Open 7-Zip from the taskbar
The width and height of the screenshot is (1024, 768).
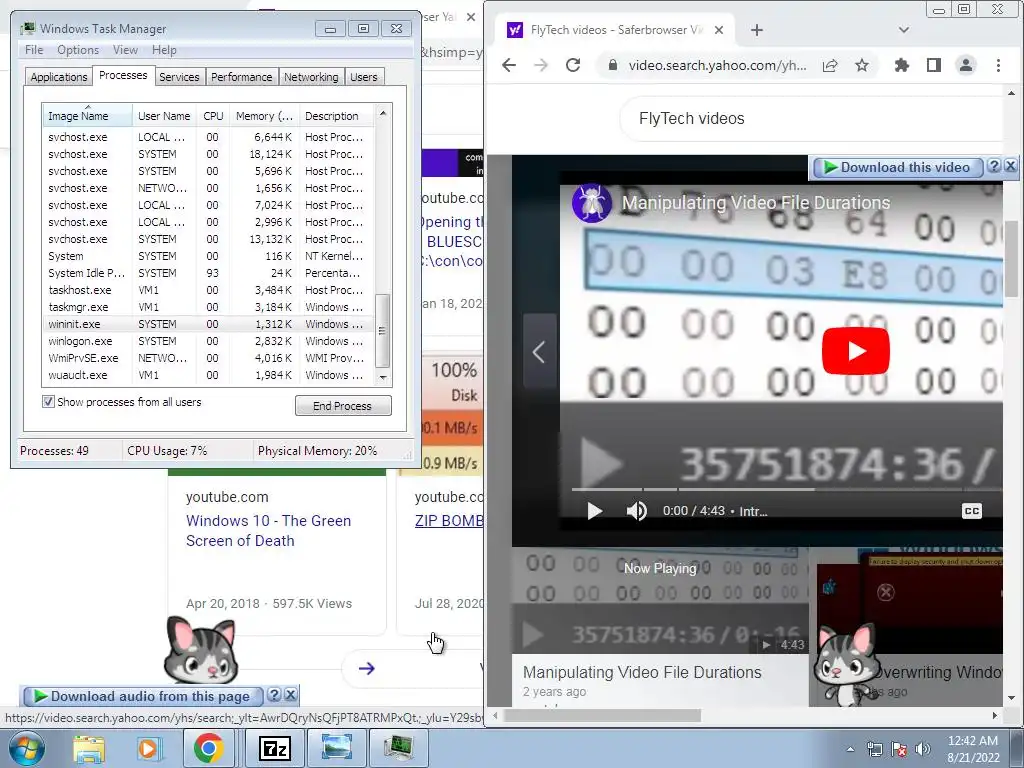click(x=274, y=748)
